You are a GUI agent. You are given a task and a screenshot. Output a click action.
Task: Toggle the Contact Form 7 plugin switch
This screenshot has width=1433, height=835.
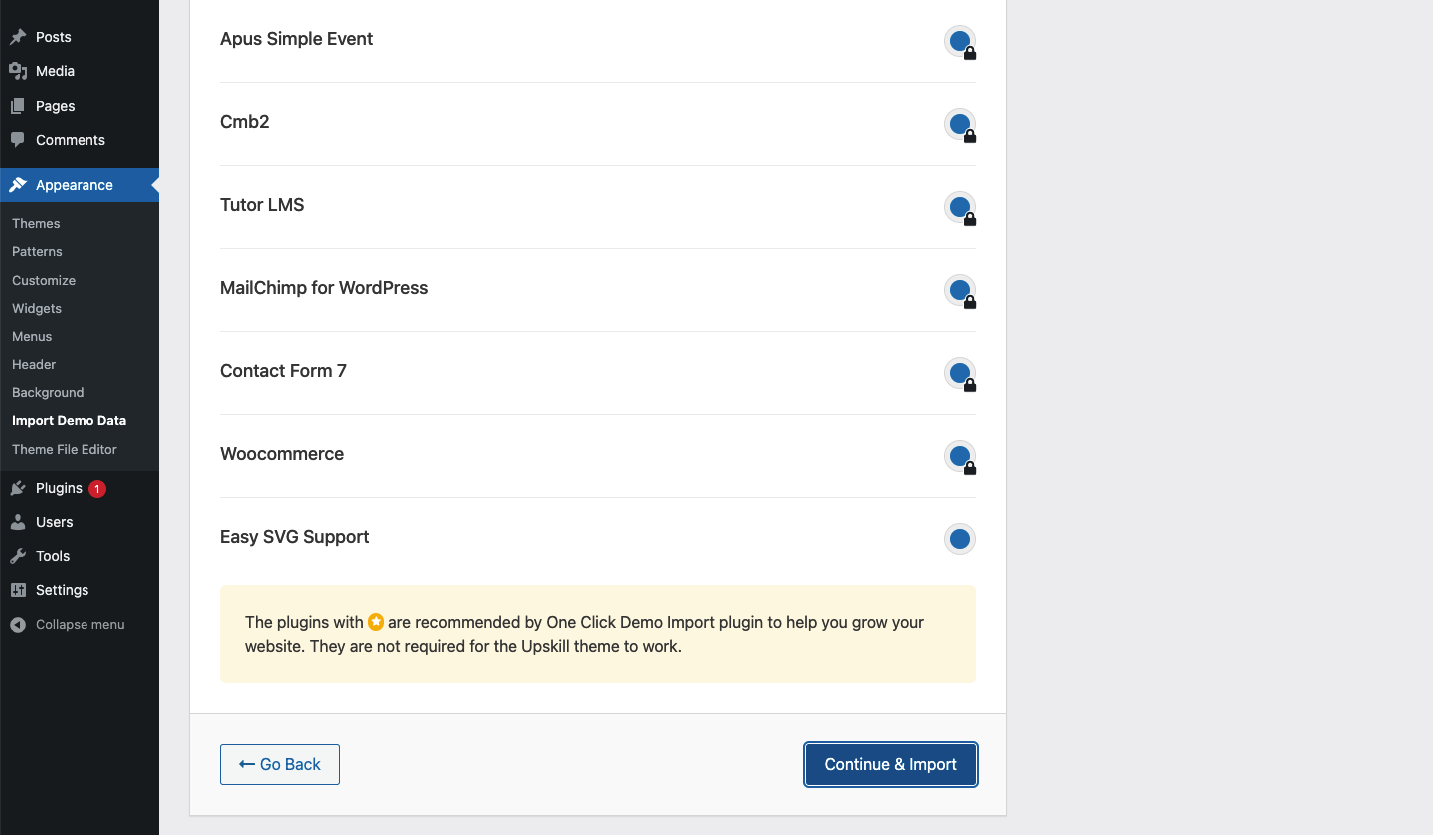pos(959,373)
